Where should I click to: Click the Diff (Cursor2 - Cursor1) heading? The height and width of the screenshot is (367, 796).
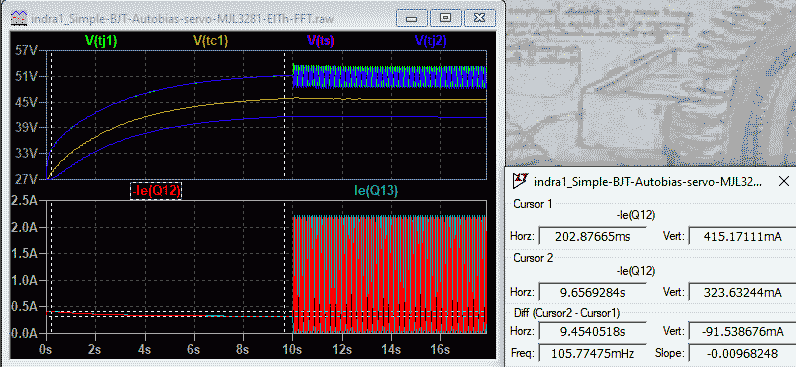point(567,313)
